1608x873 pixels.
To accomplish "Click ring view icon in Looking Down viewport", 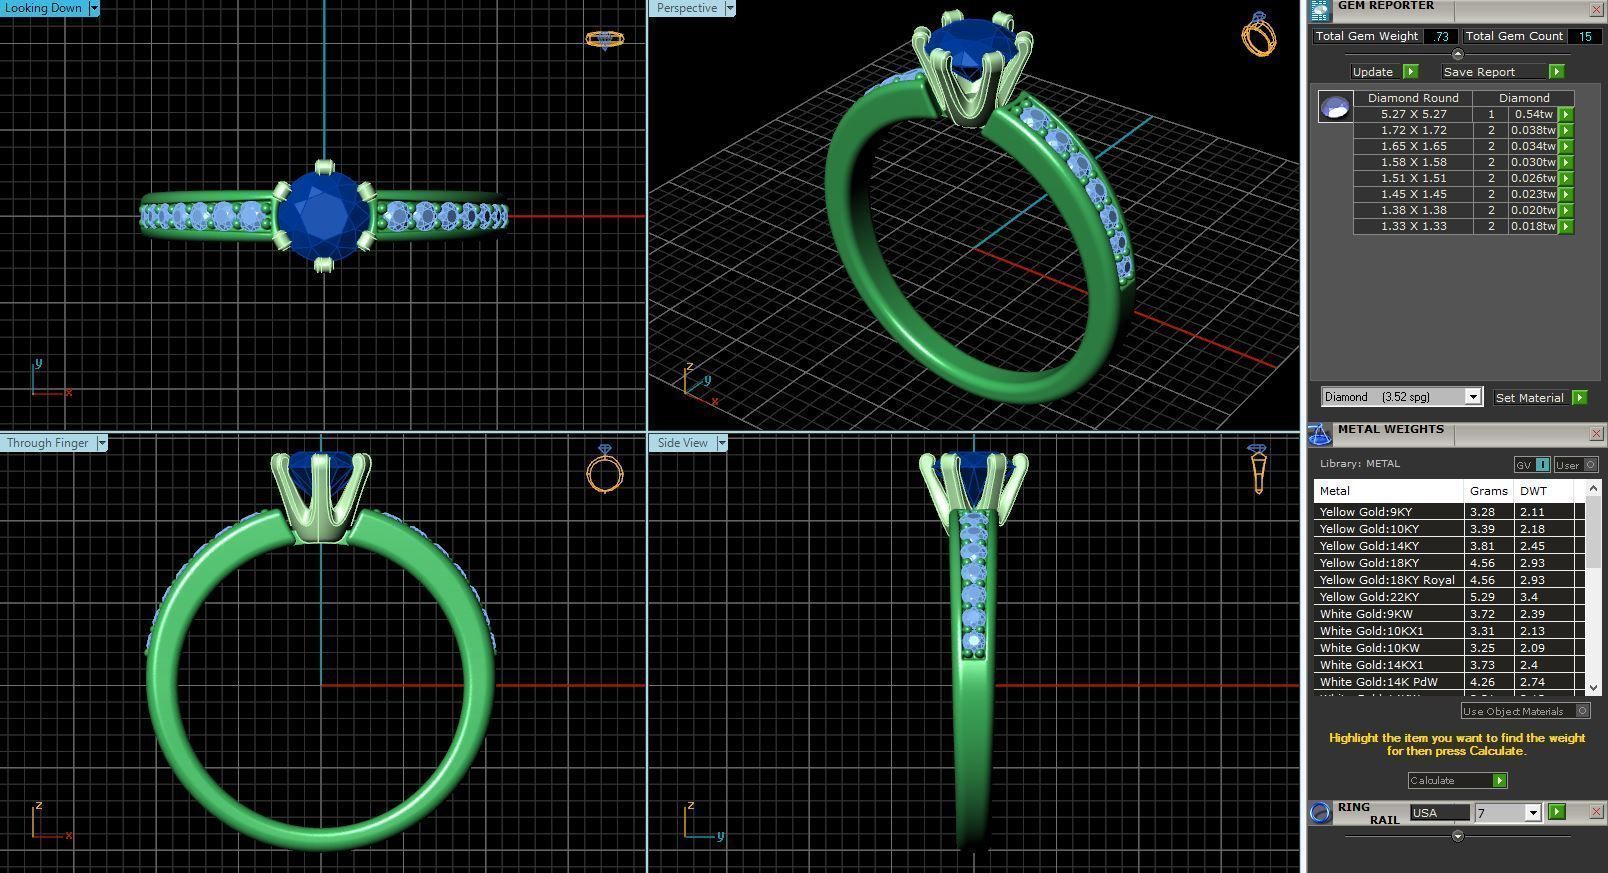I will click(604, 39).
